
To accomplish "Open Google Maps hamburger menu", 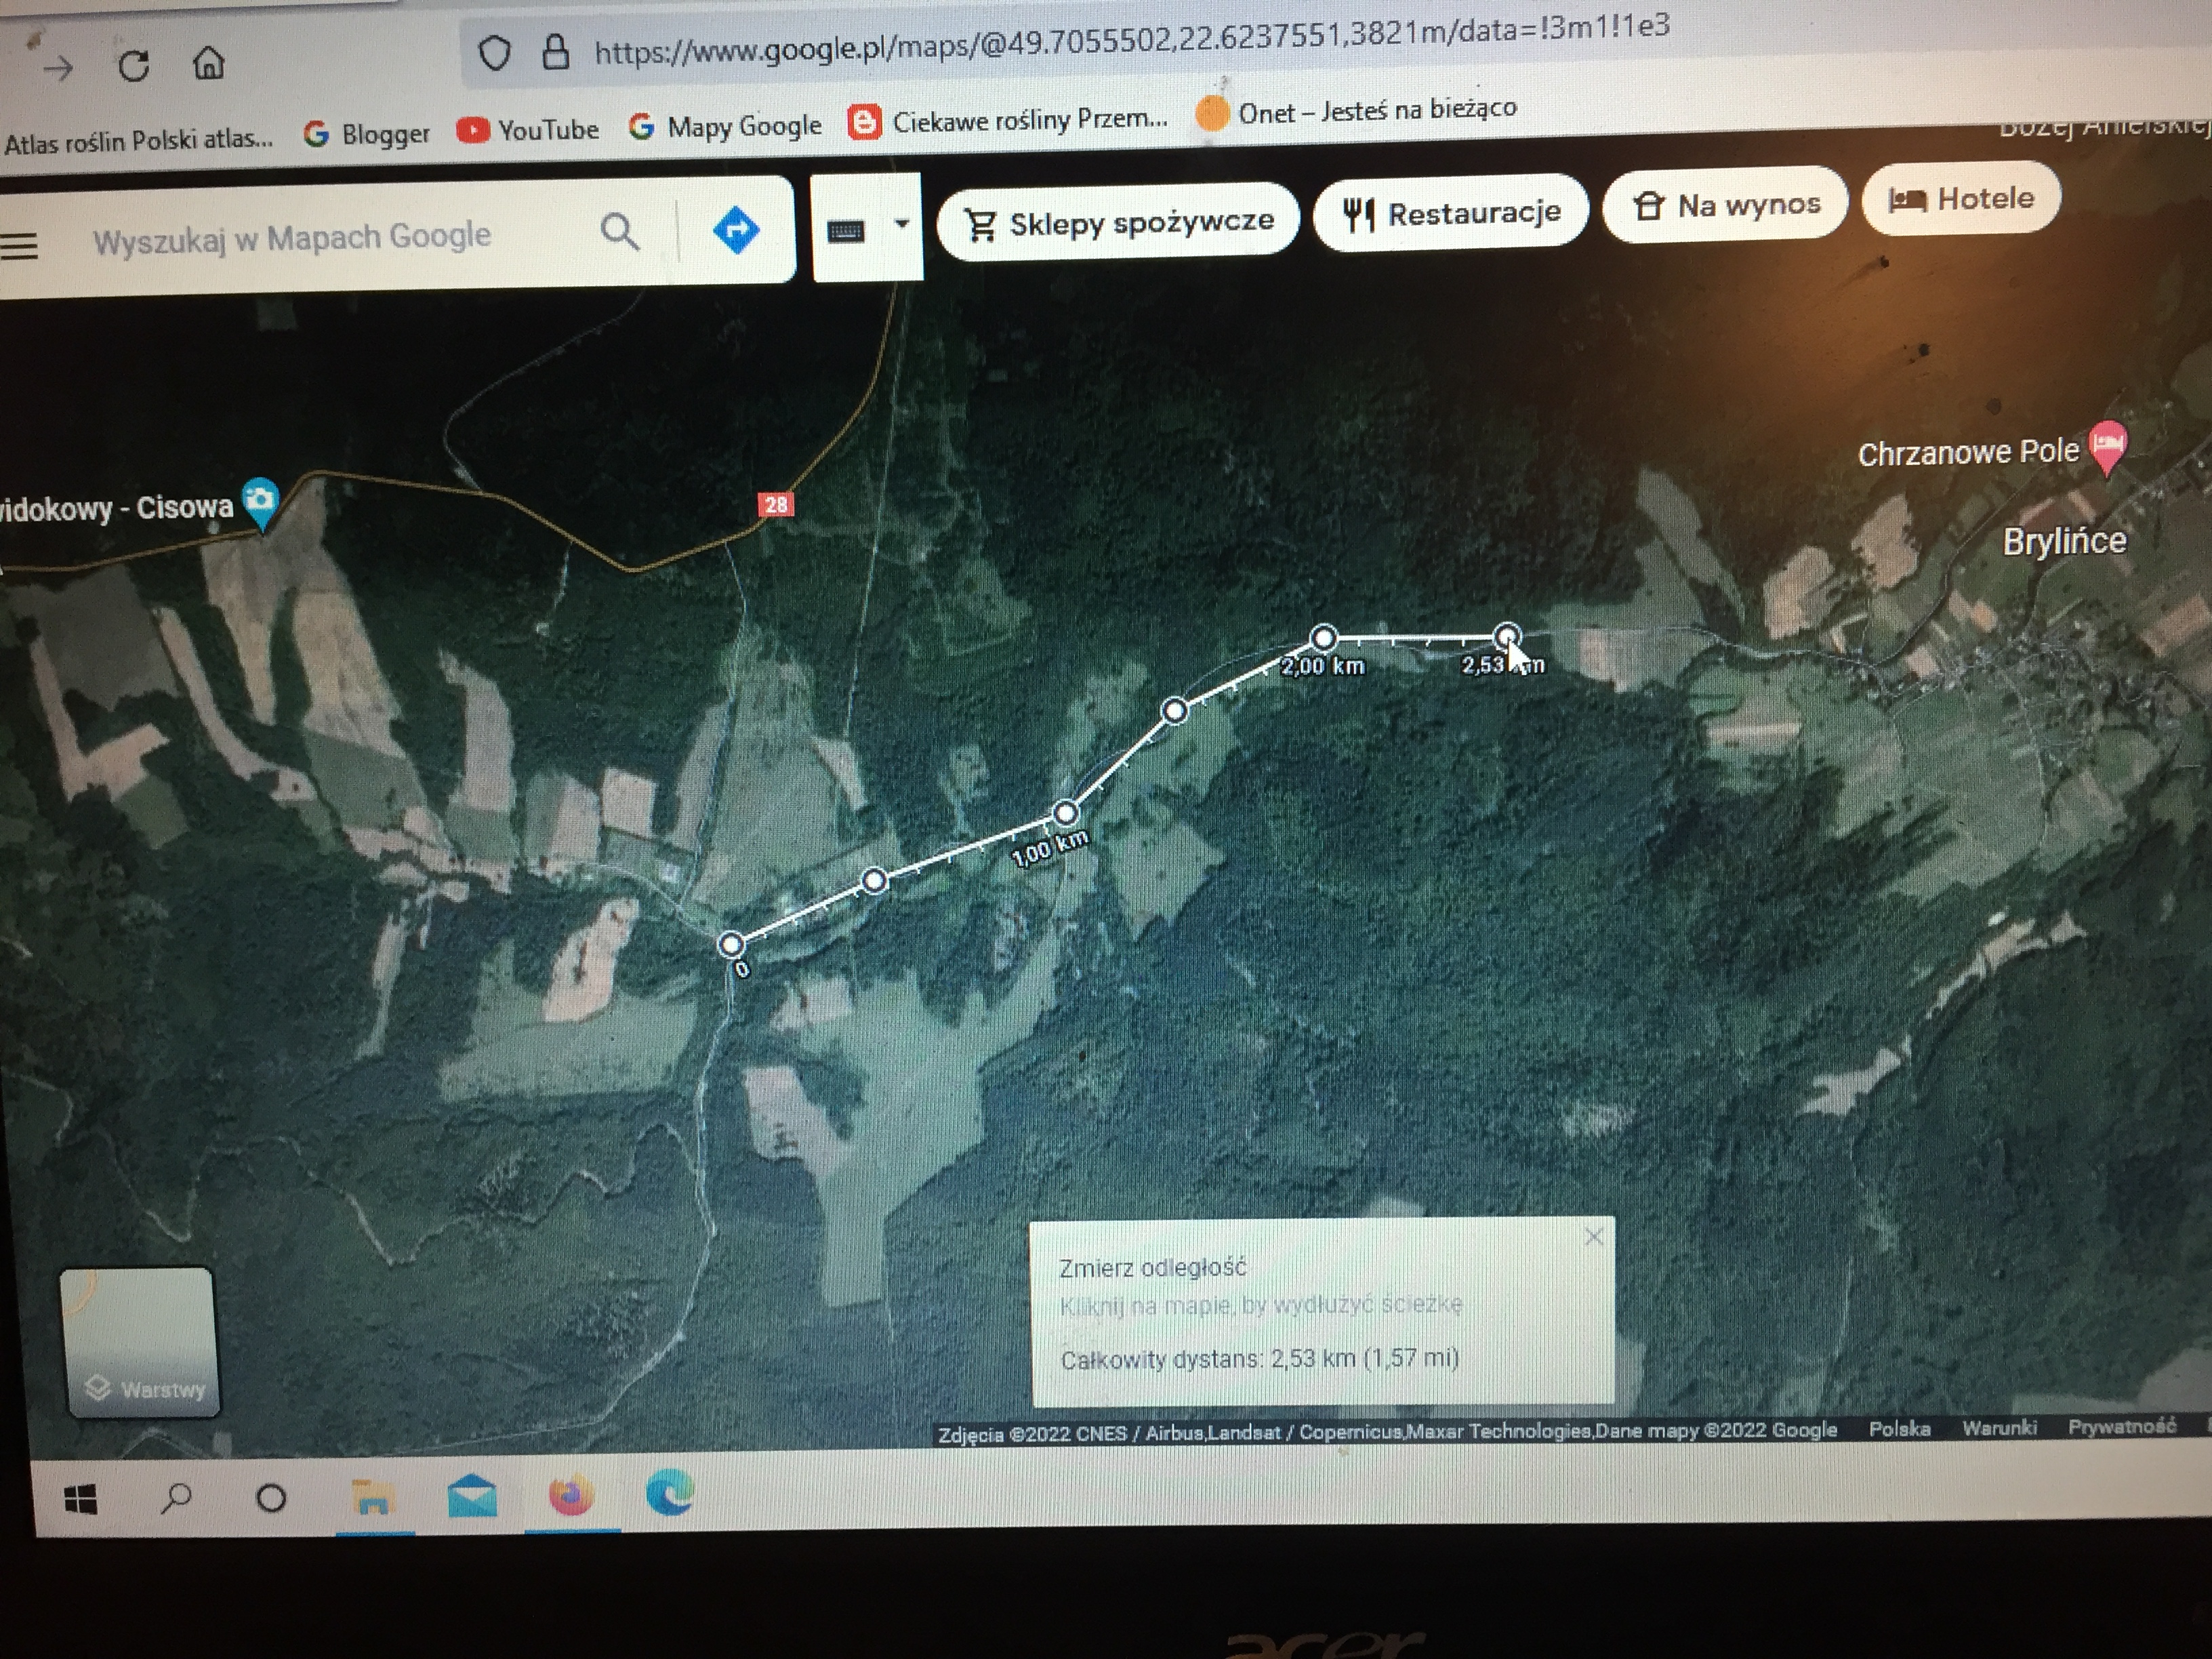I will (20, 245).
